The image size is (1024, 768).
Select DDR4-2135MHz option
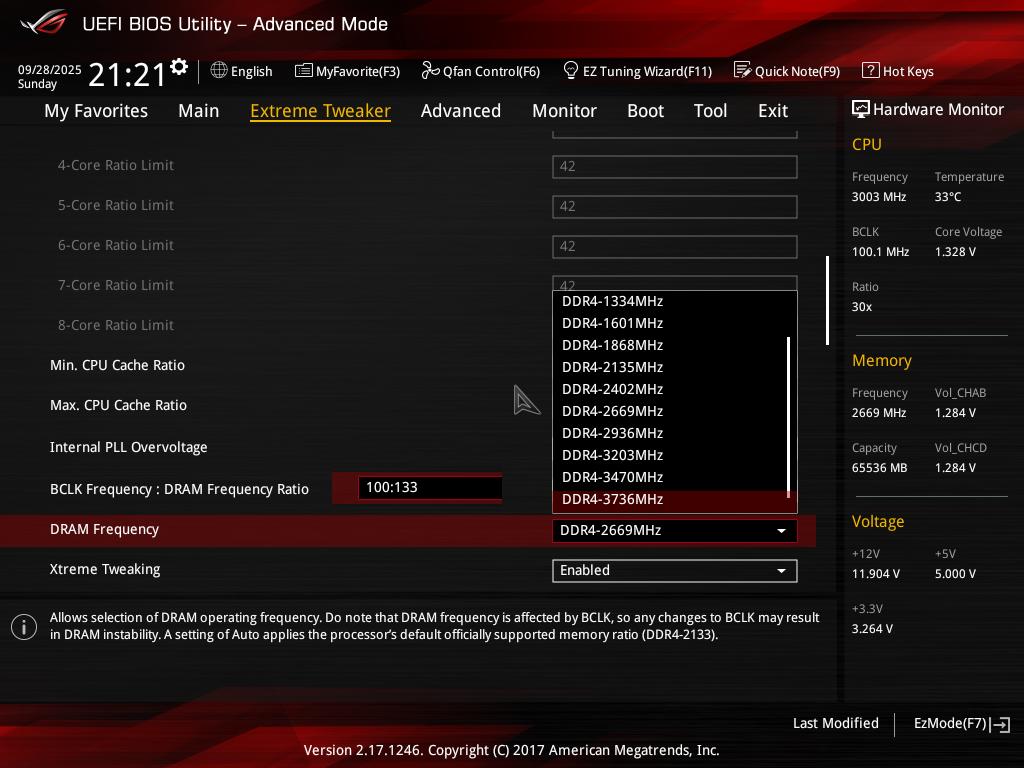pos(670,367)
